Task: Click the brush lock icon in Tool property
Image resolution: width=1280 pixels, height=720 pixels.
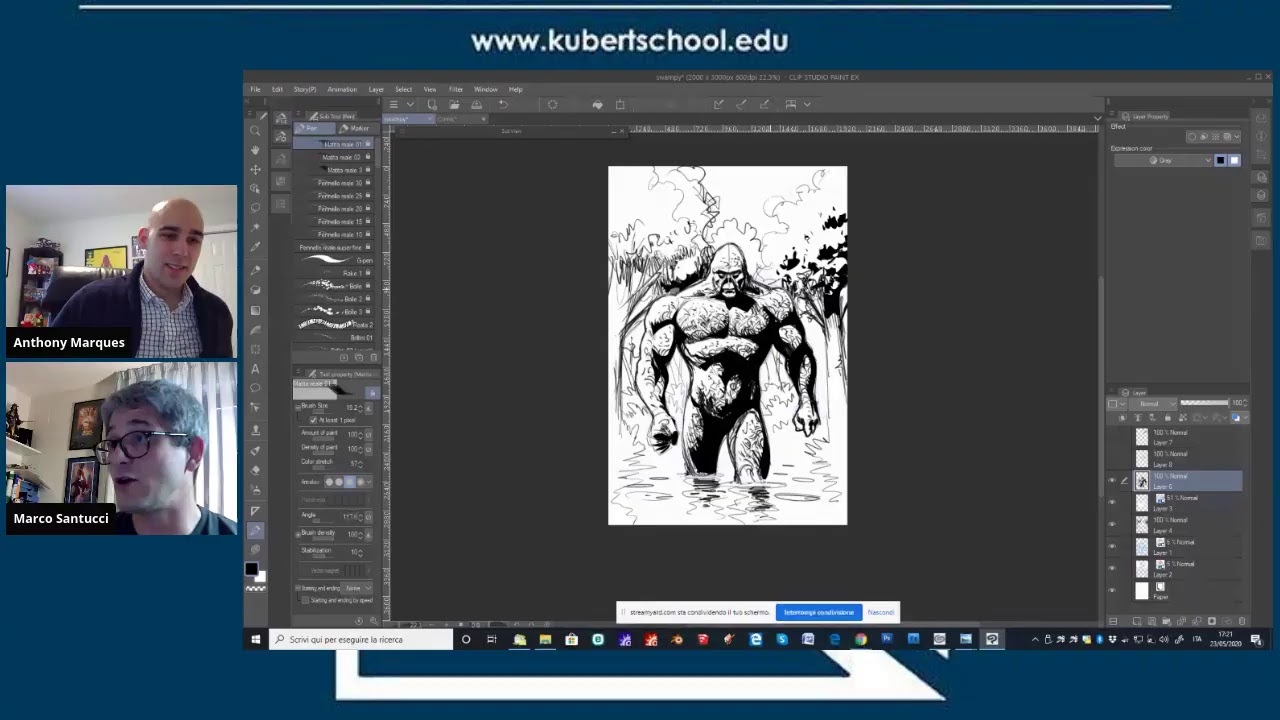Action: coord(372,392)
